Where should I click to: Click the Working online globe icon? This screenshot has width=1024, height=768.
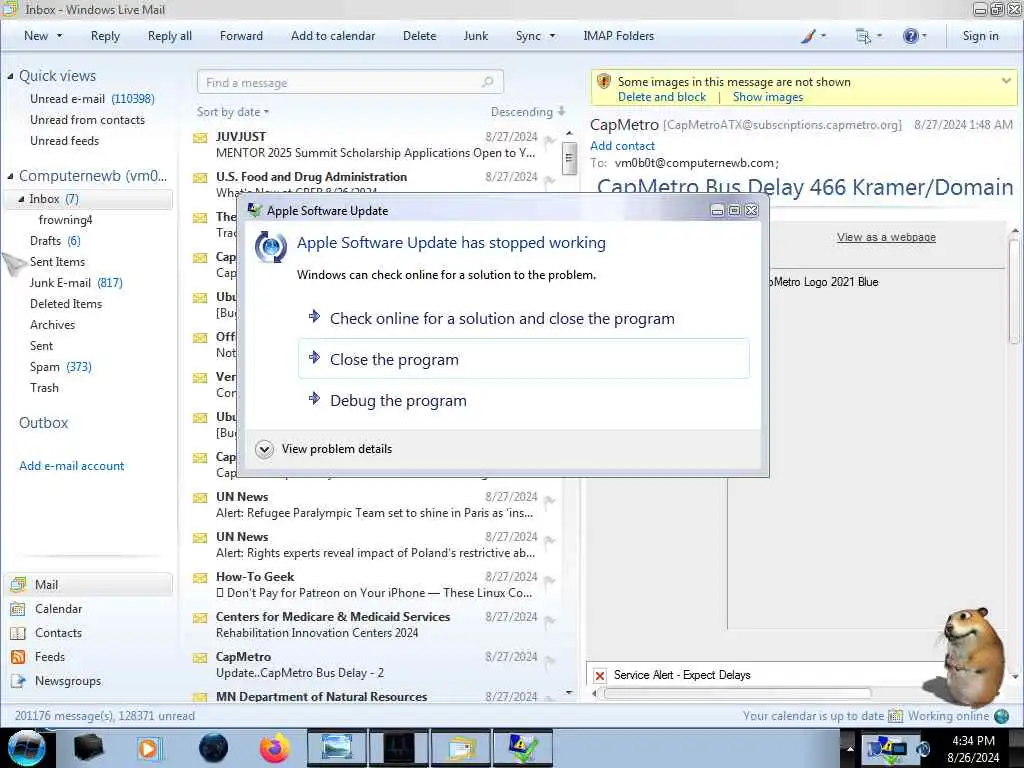tap(1001, 716)
